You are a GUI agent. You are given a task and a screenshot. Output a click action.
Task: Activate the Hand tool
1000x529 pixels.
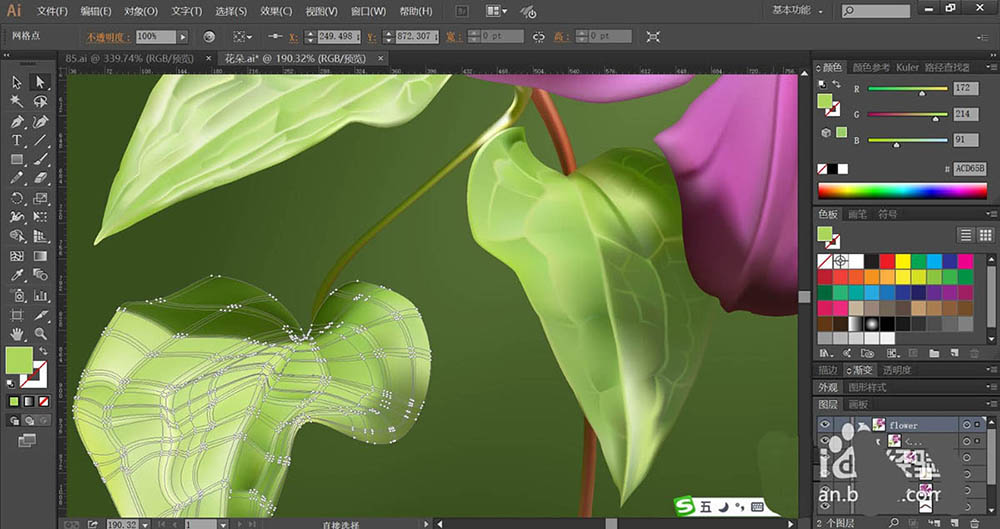coord(17,334)
